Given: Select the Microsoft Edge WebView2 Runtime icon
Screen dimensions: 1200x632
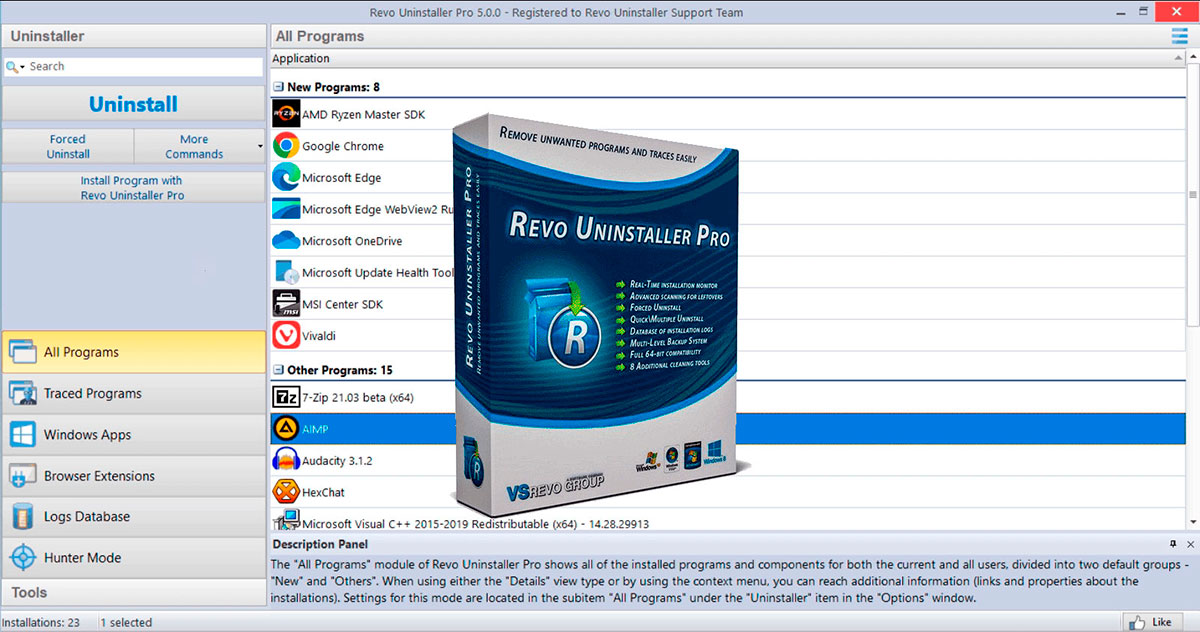Looking at the screenshot, I should pyautogui.click(x=286, y=209).
